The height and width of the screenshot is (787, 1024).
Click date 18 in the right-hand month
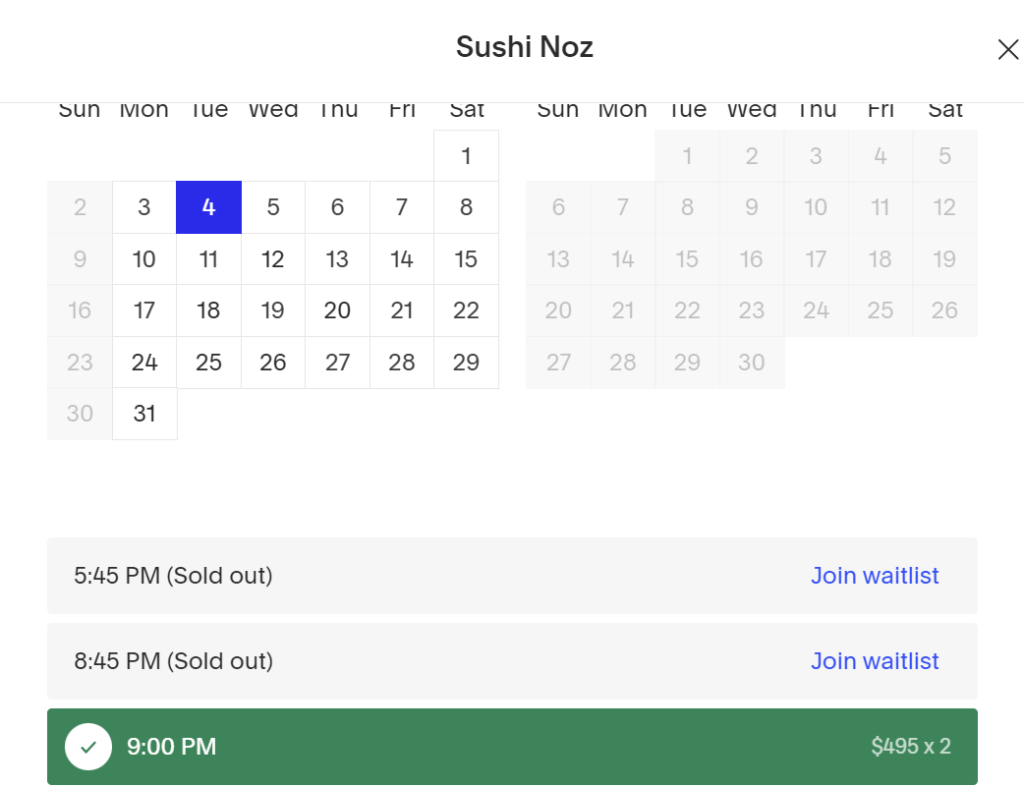pyautogui.click(x=880, y=259)
